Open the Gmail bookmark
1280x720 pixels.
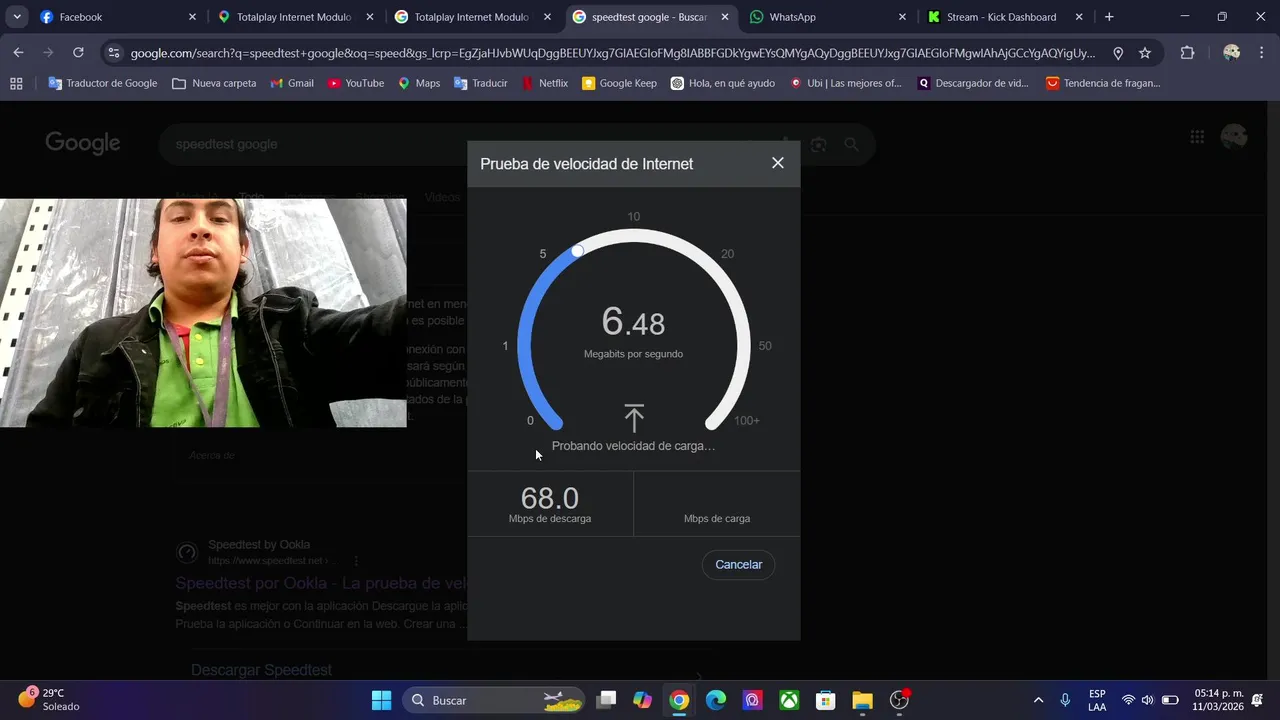click(x=292, y=83)
